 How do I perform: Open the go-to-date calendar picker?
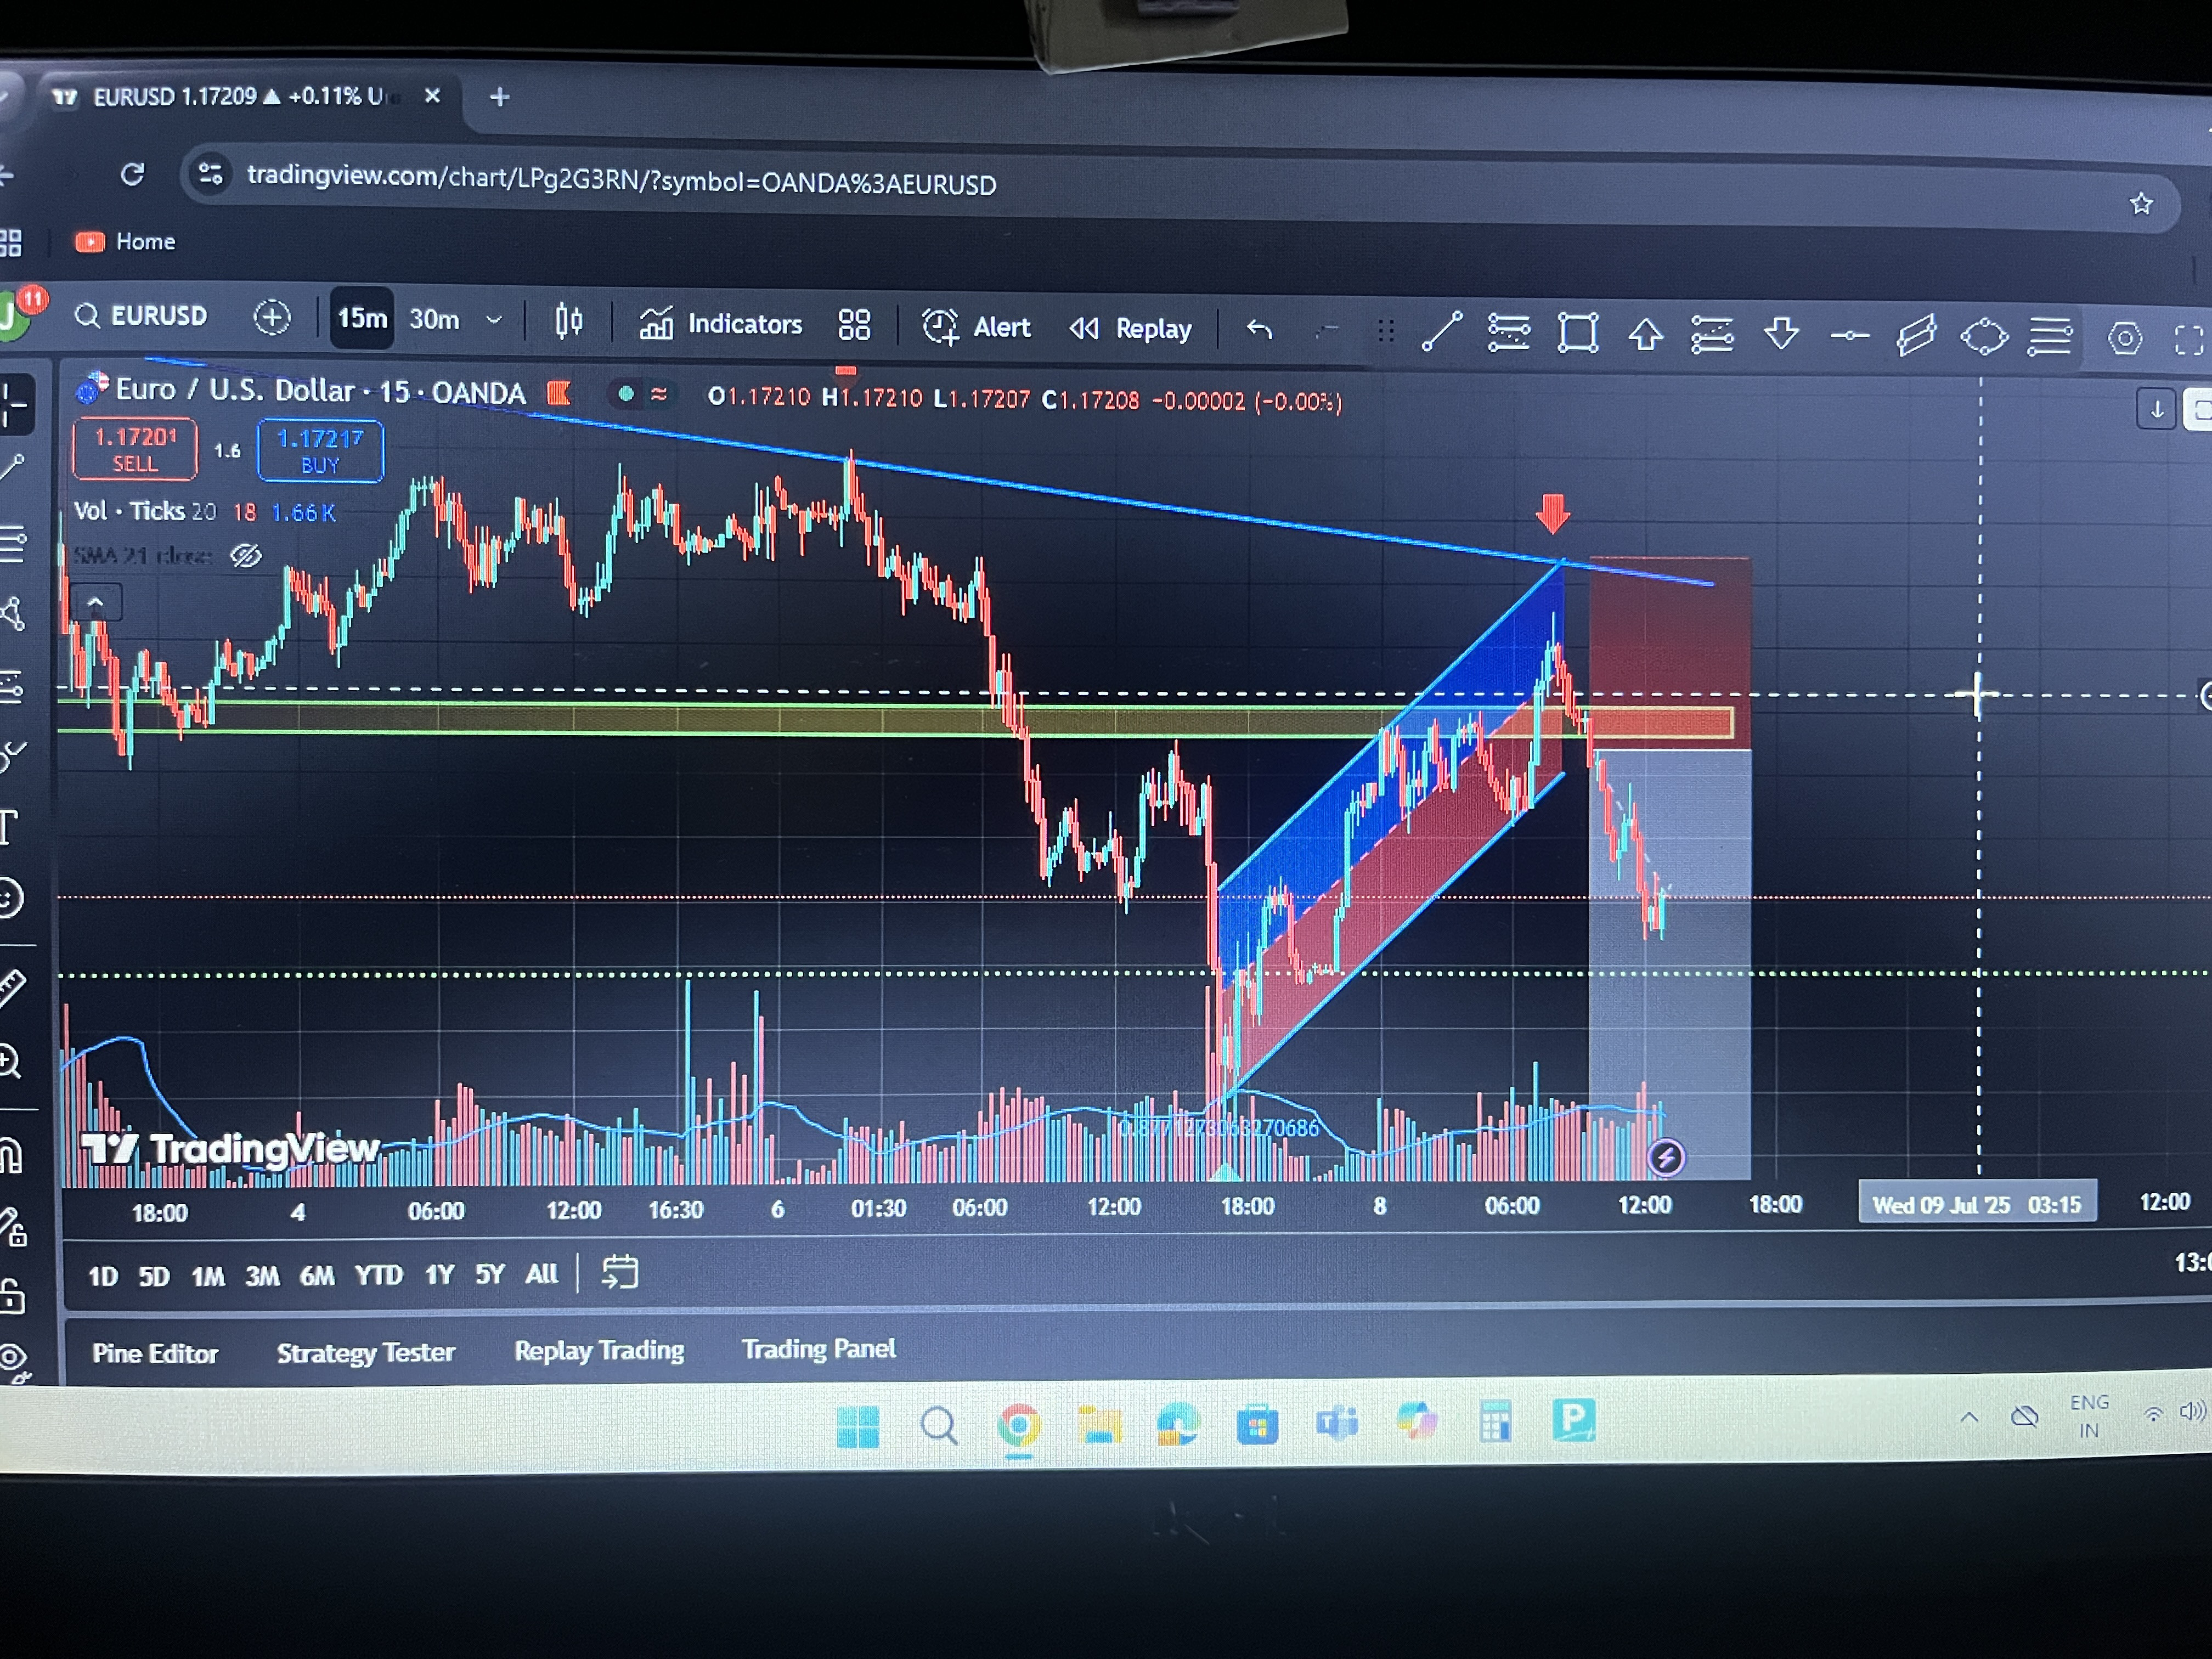(619, 1272)
